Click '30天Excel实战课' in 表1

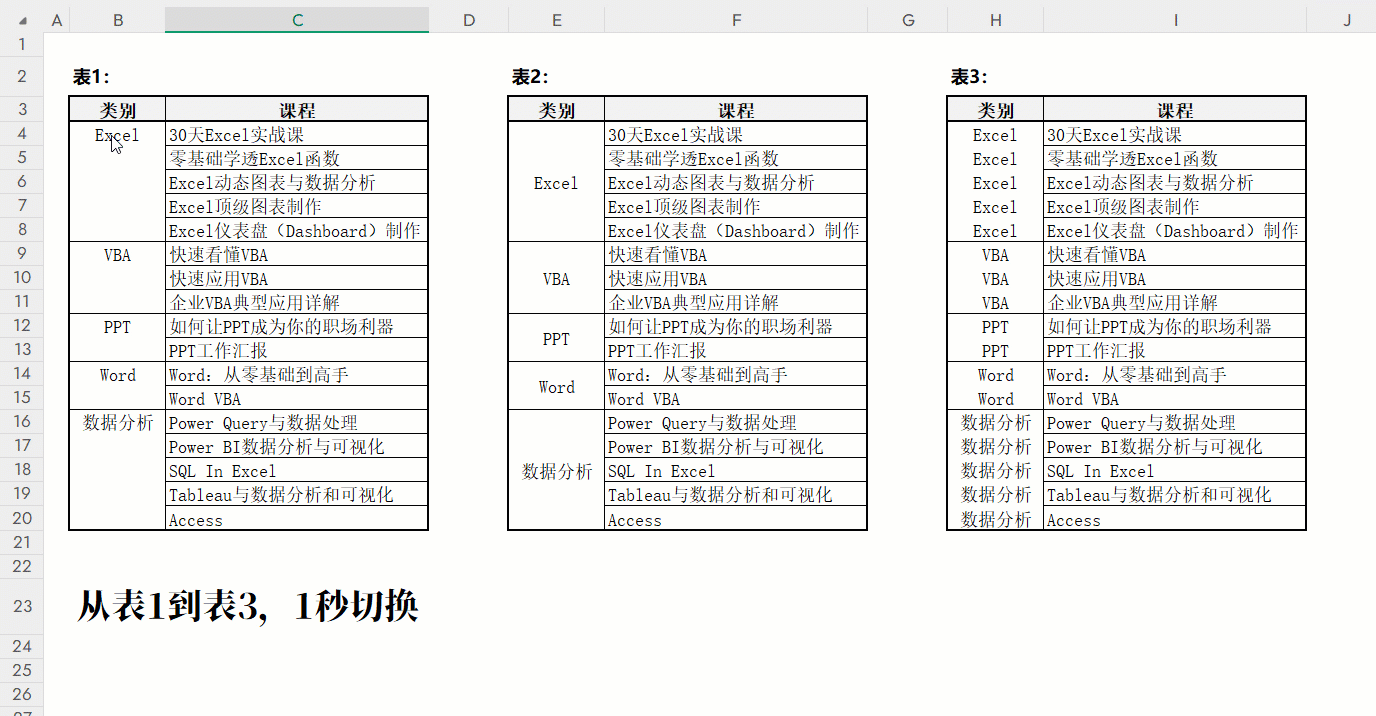(297, 134)
